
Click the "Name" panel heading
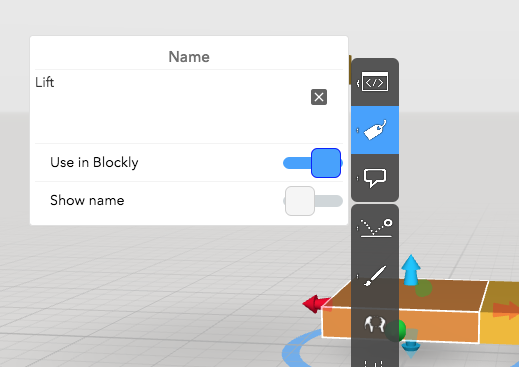pyautogui.click(x=189, y=57)
